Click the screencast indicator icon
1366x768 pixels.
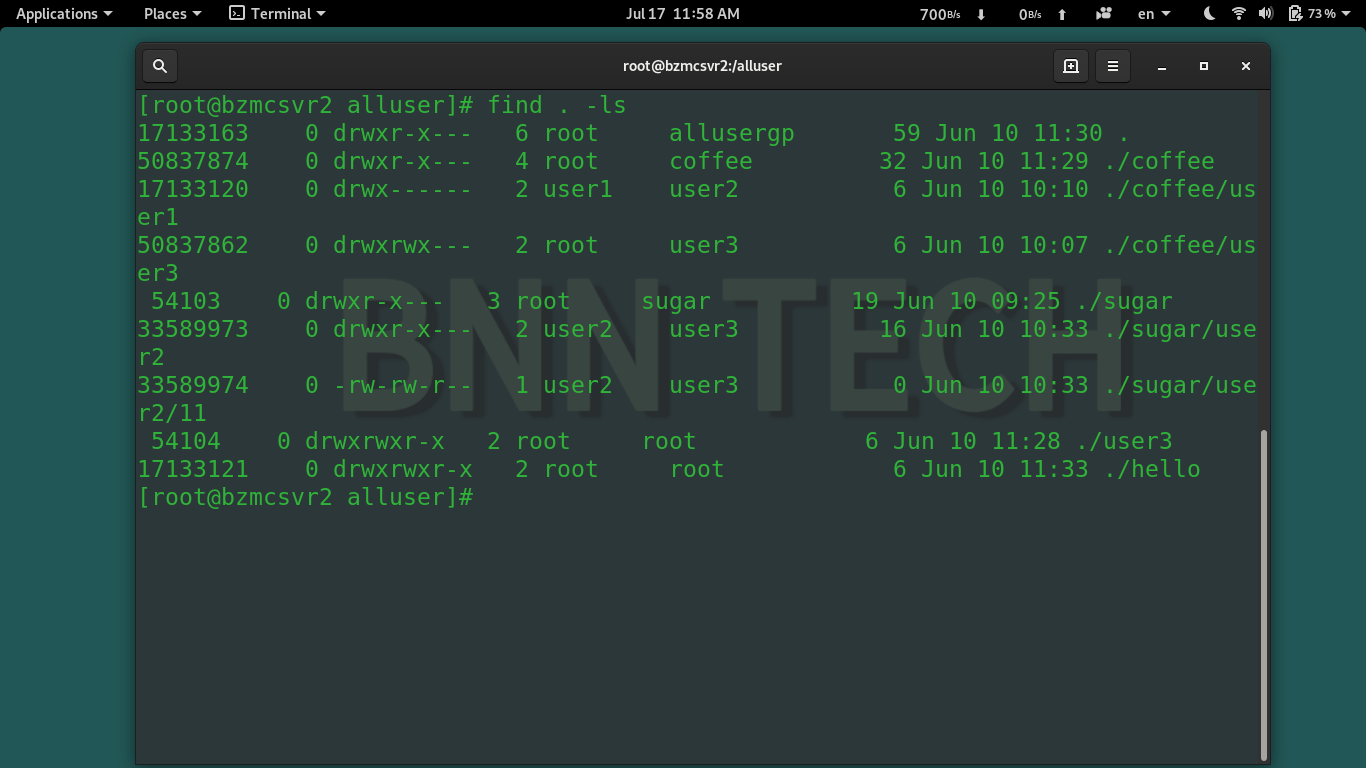pyautogui.click(x=1103, y=13)
